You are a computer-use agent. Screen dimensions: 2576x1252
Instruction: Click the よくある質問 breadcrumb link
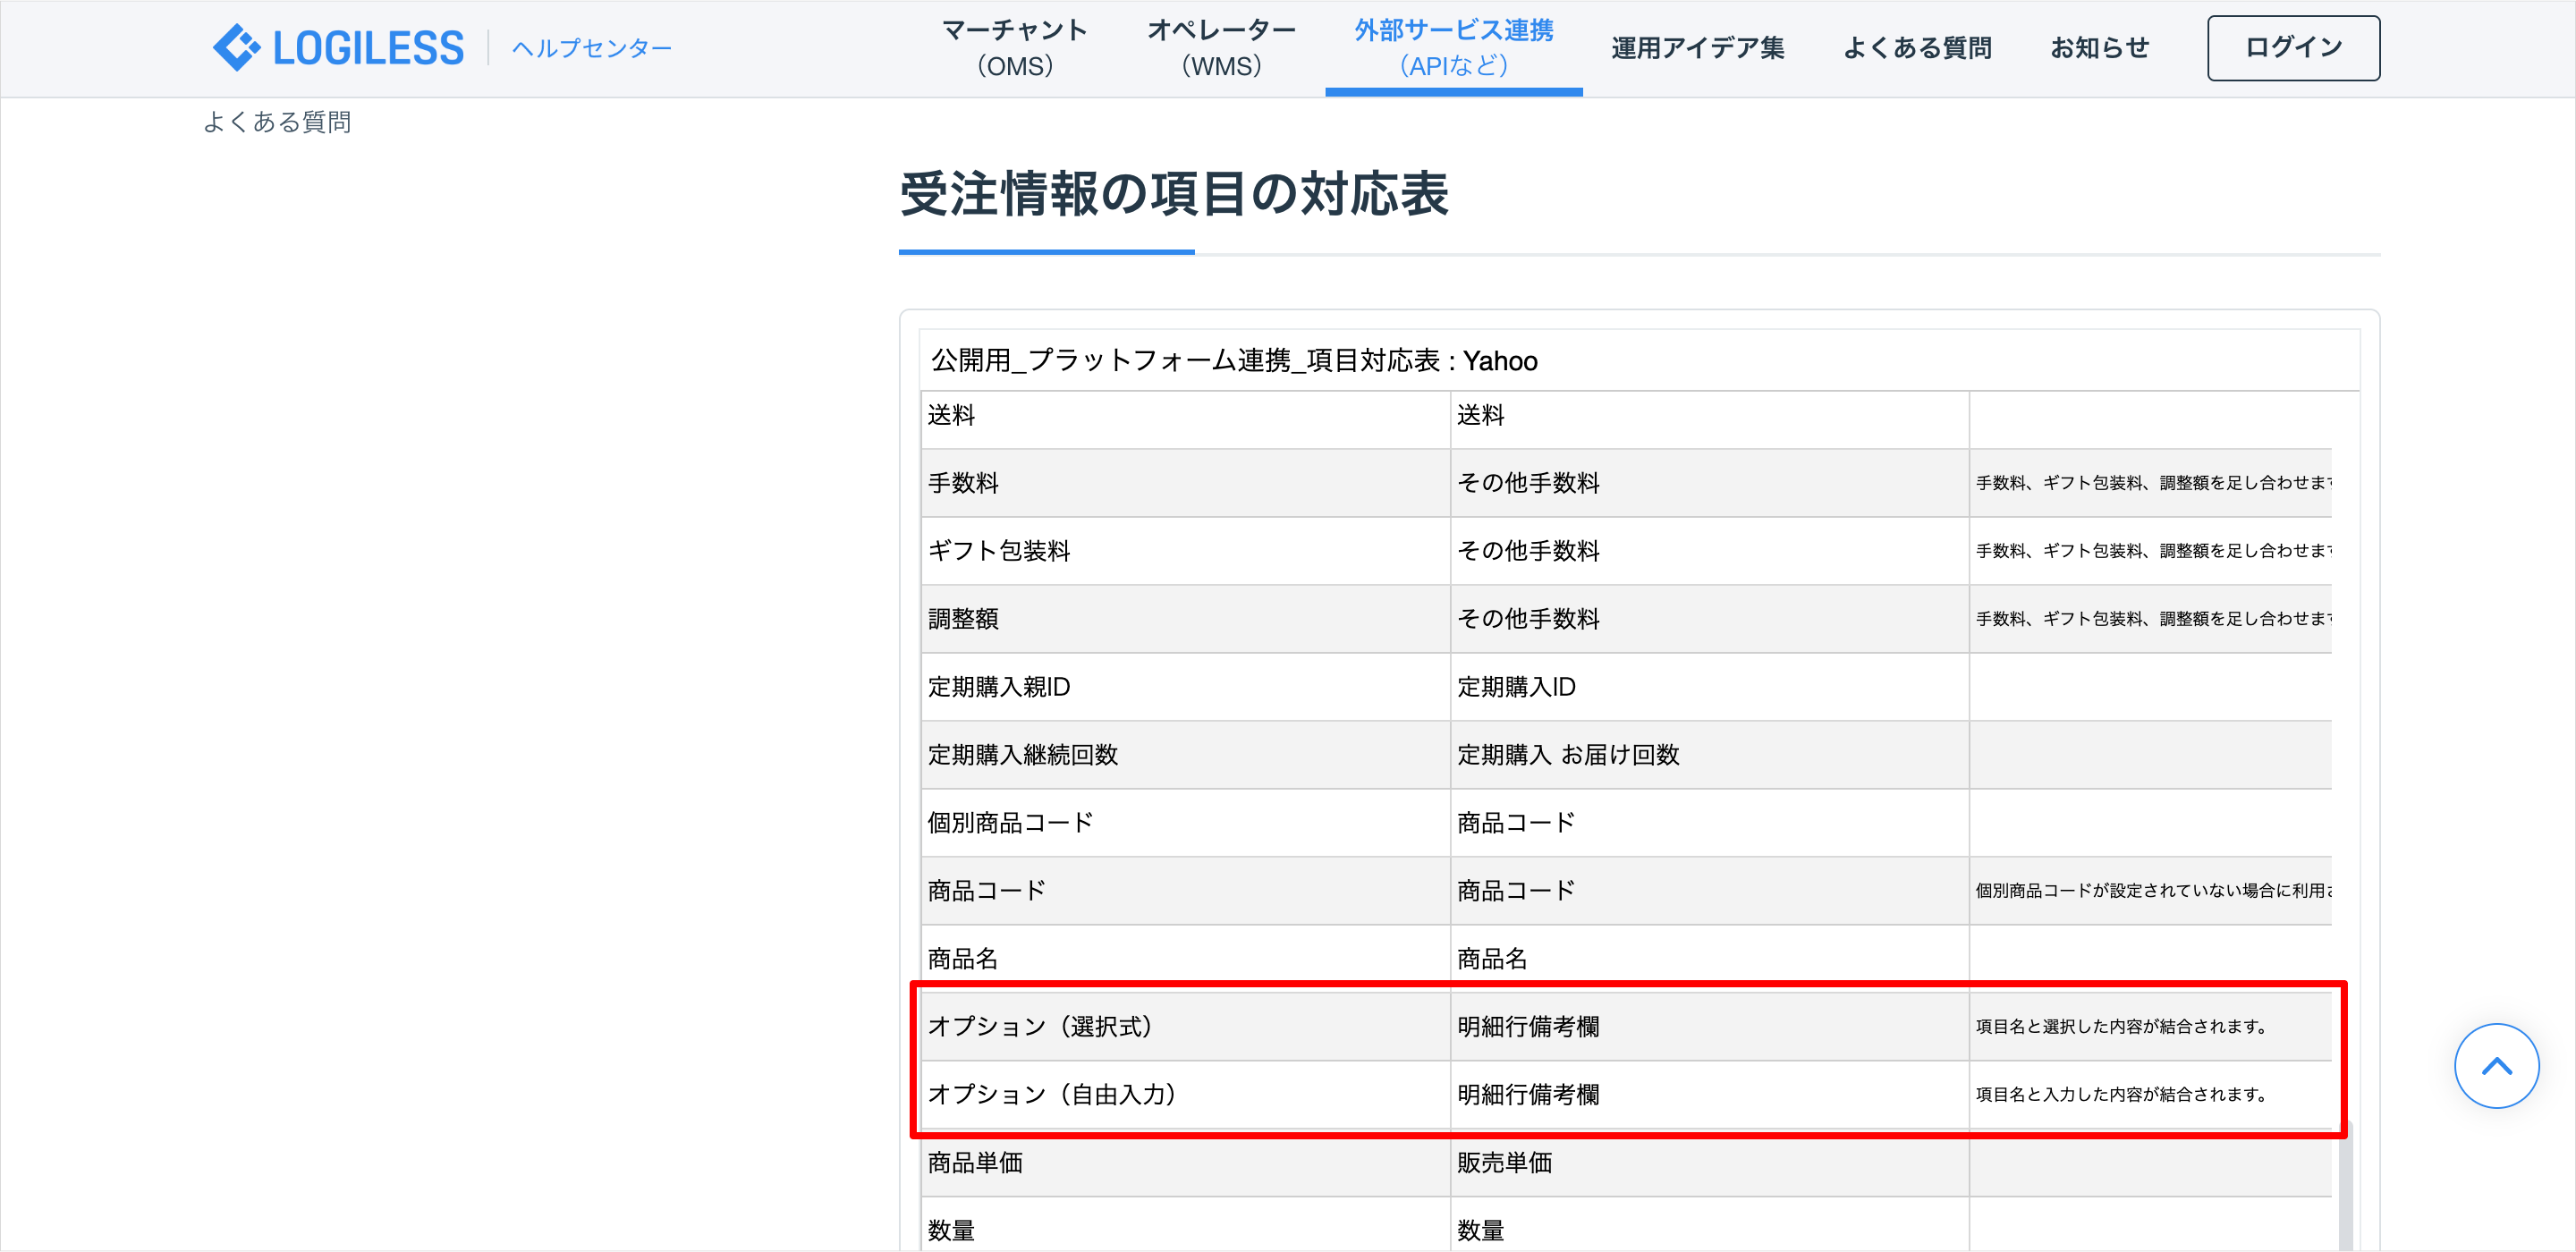(277, 122)
